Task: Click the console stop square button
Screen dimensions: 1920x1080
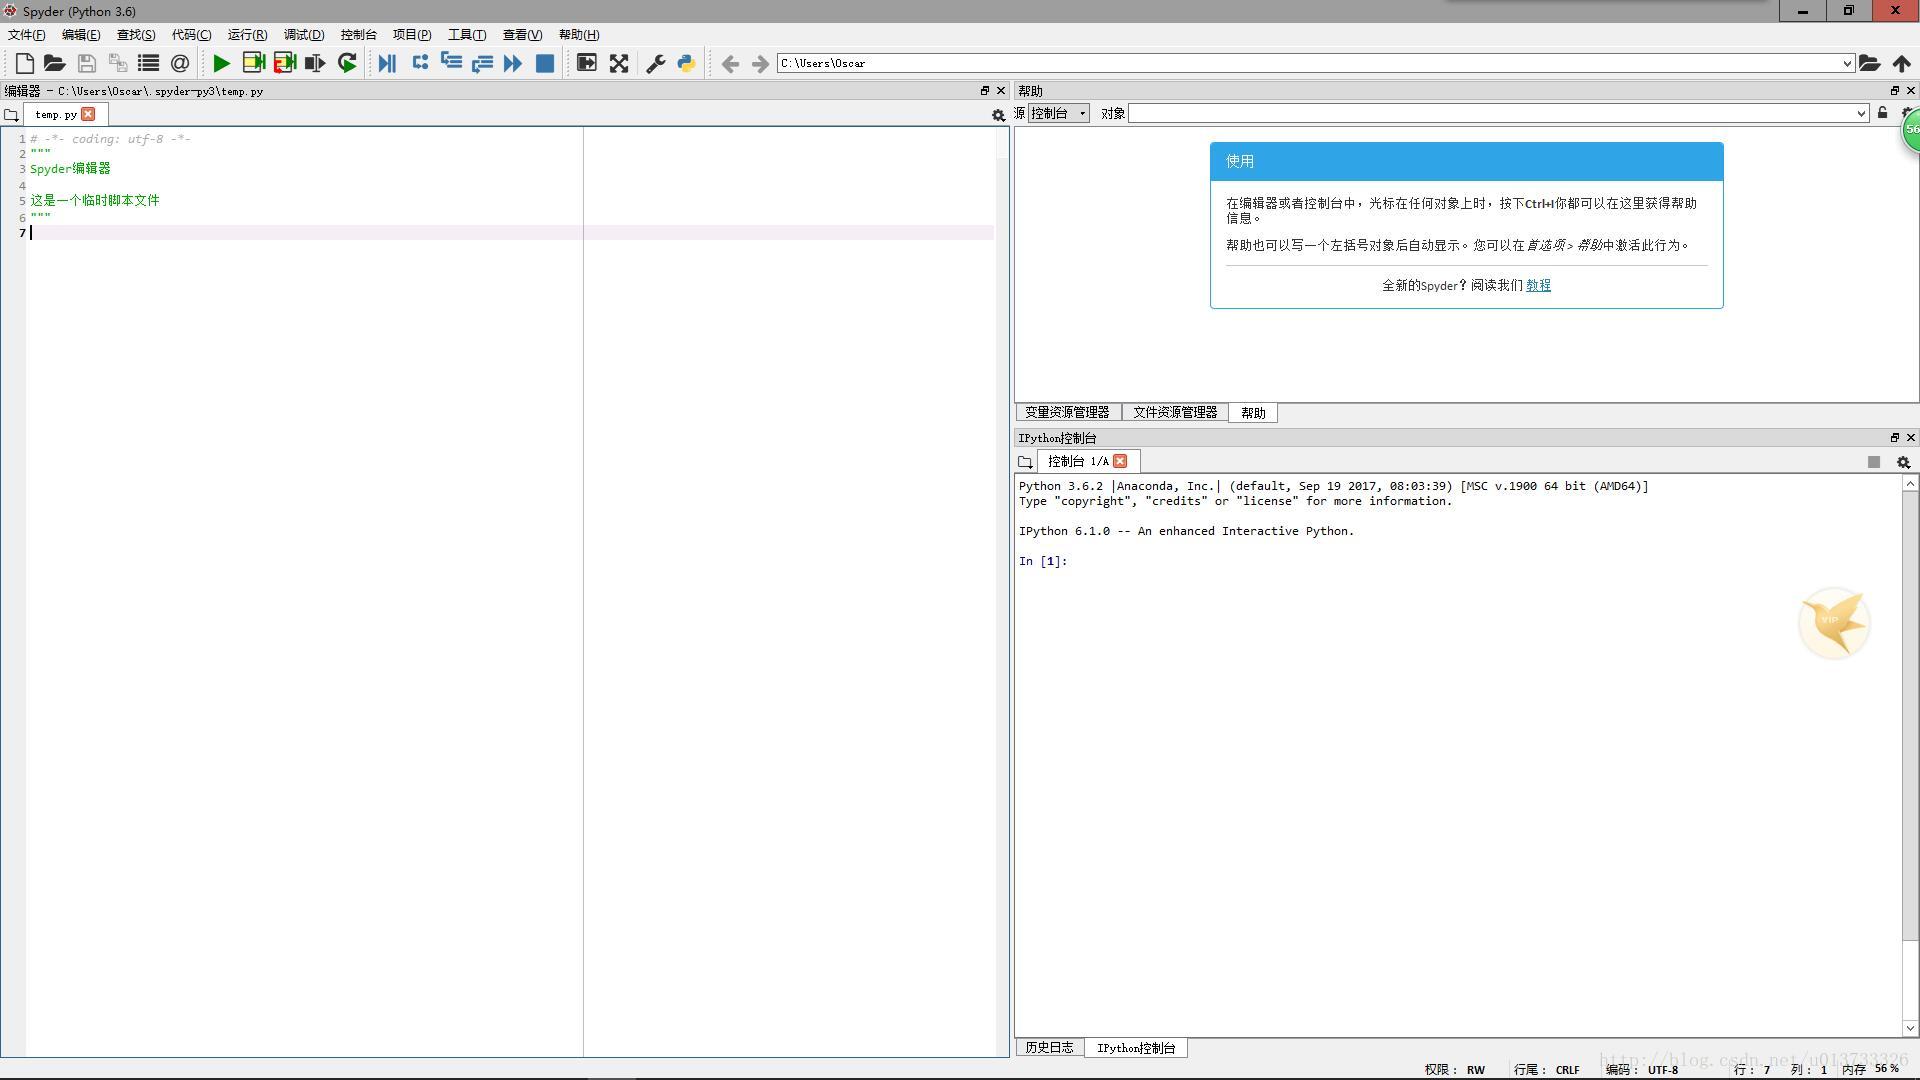Action: point(1874,462)
